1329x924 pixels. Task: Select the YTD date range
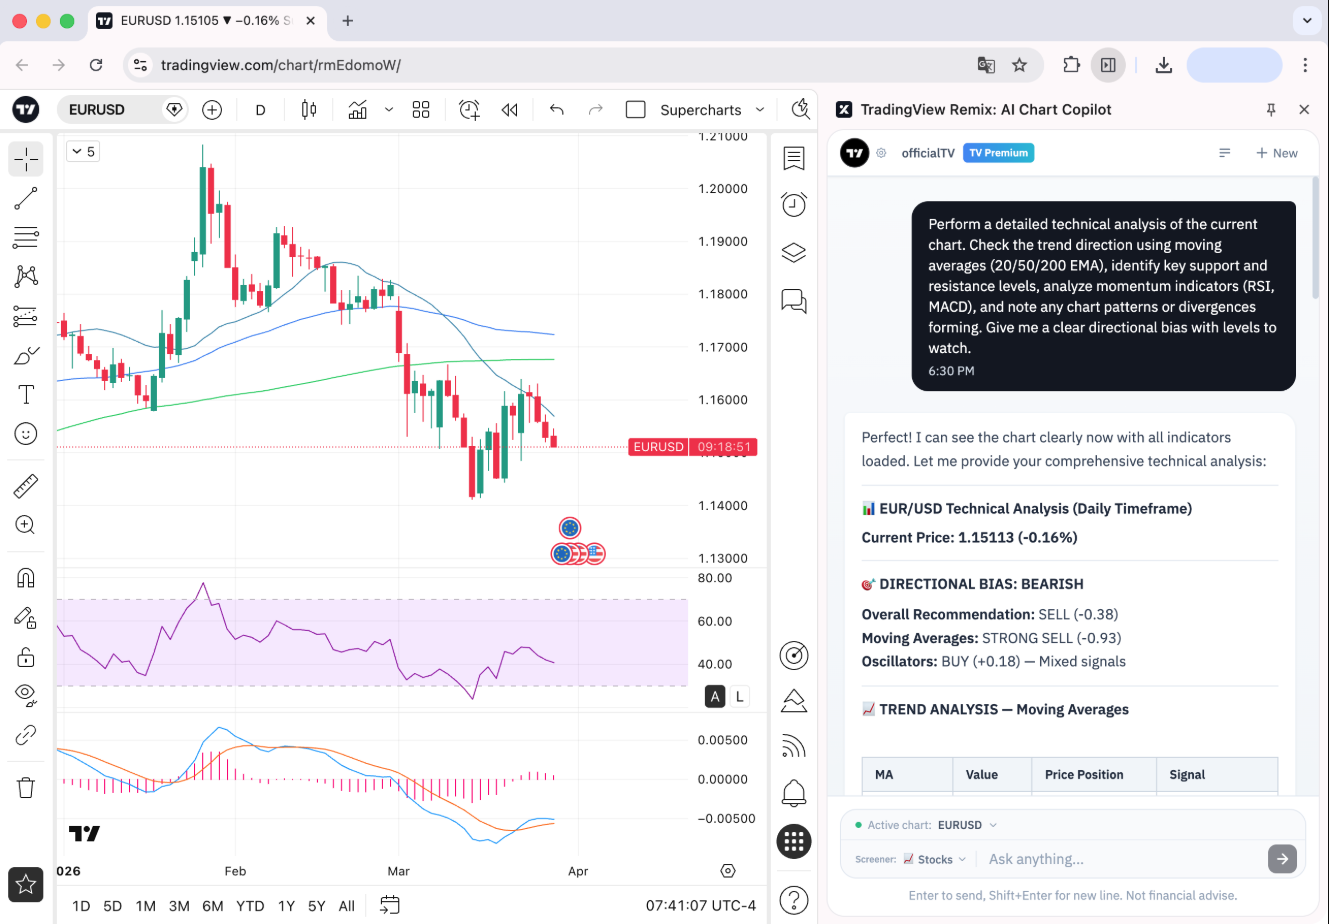point(250,906)
